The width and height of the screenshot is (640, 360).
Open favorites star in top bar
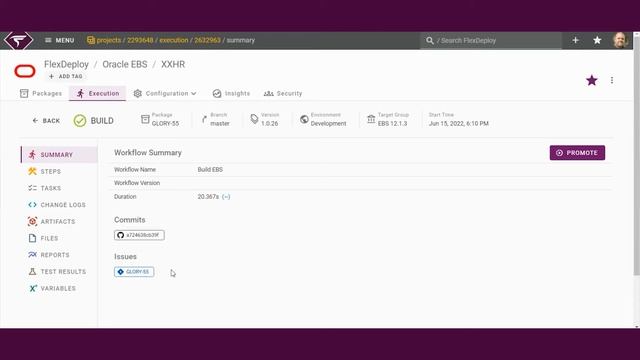tap(597, 40)
